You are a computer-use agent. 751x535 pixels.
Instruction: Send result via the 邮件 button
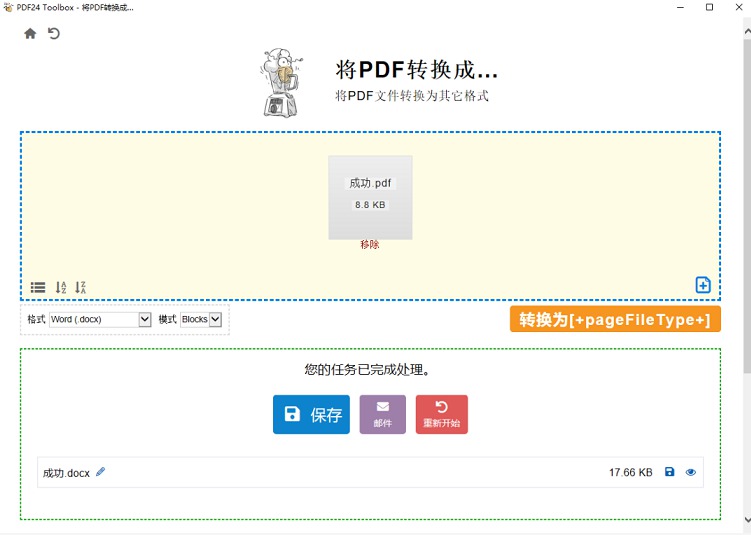383,414
